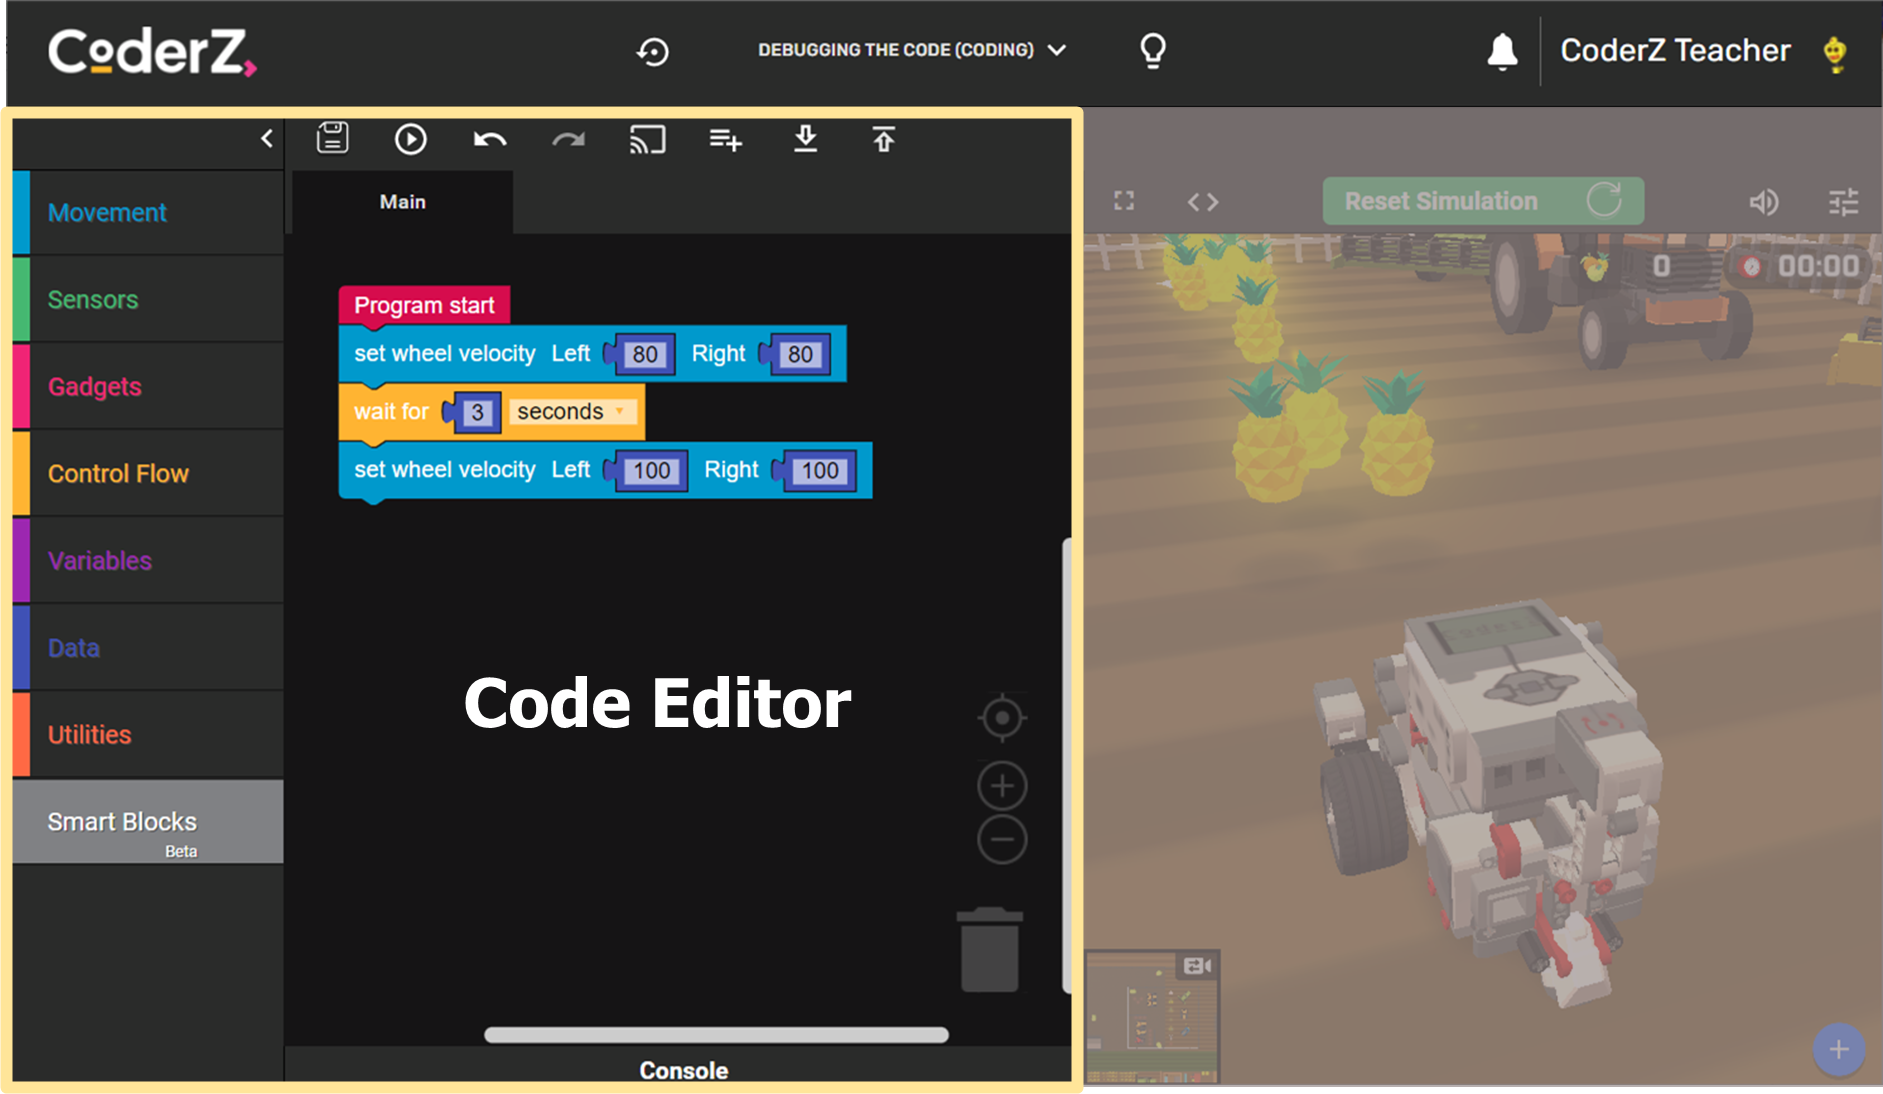
Task: Select the Main code tab
Action: (x=402, y=202)
